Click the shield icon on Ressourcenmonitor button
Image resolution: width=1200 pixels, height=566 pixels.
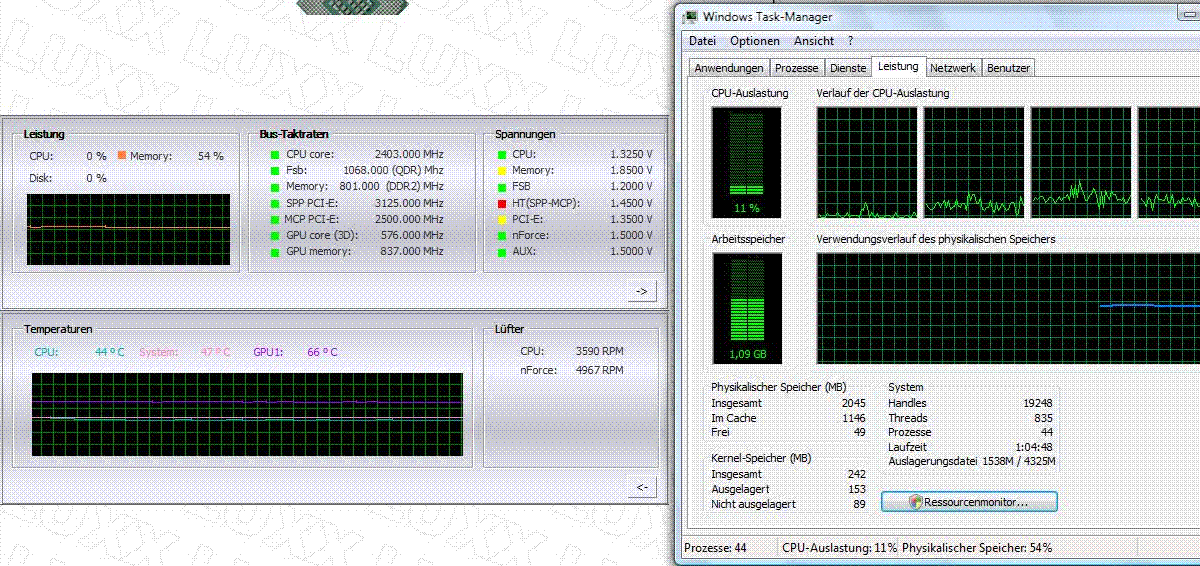[x=916, y=501]
